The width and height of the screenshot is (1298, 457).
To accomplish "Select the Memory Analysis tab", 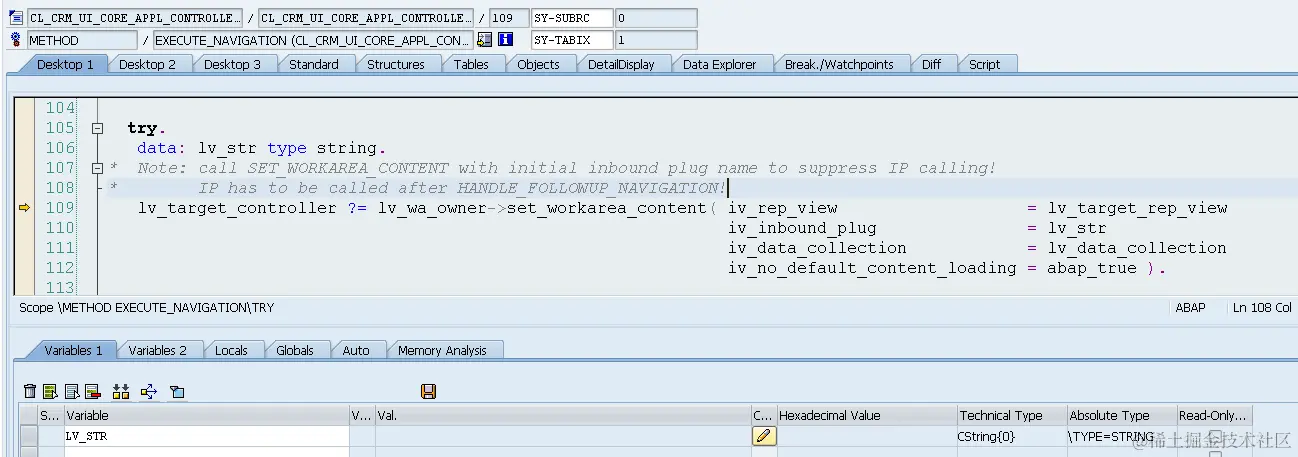I will [442, 350].
